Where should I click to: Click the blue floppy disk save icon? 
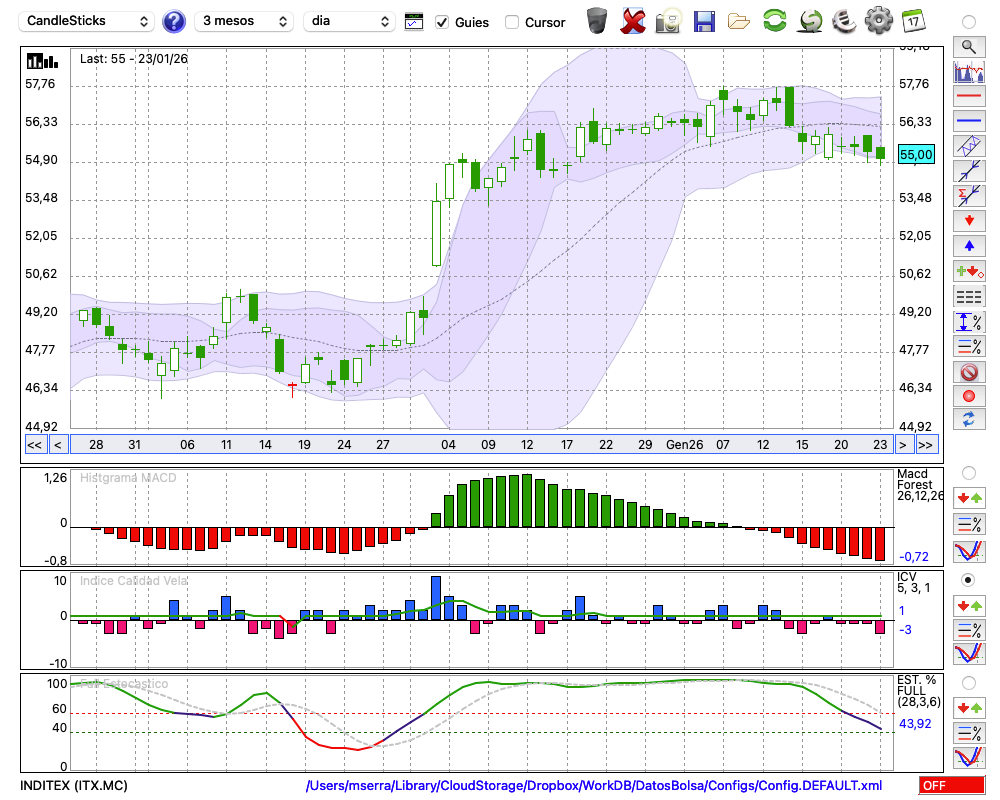coord(704,20)
